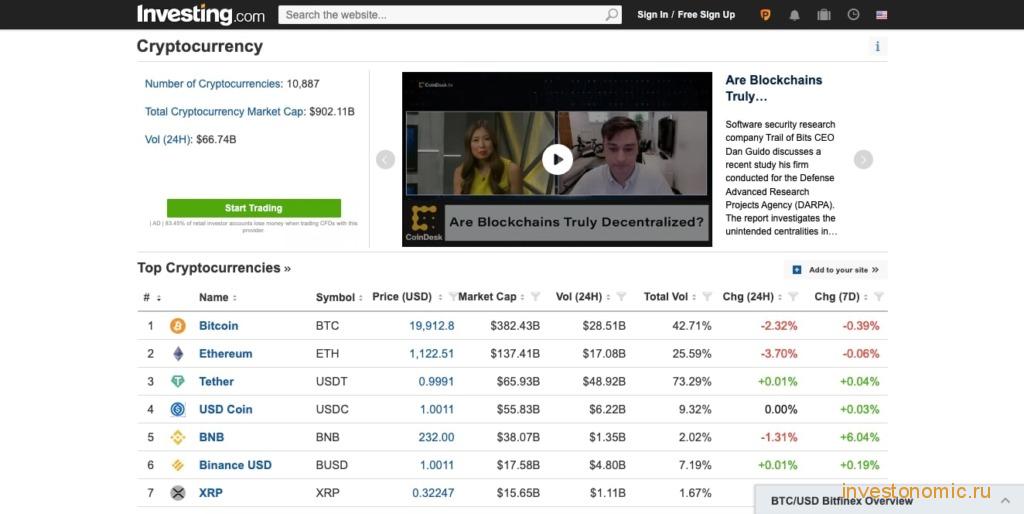Image resolution: width=1024 pixels, height=514 pixels.
Task: Open the Vol (24H) filter funnel
Action: pos(621,297)
